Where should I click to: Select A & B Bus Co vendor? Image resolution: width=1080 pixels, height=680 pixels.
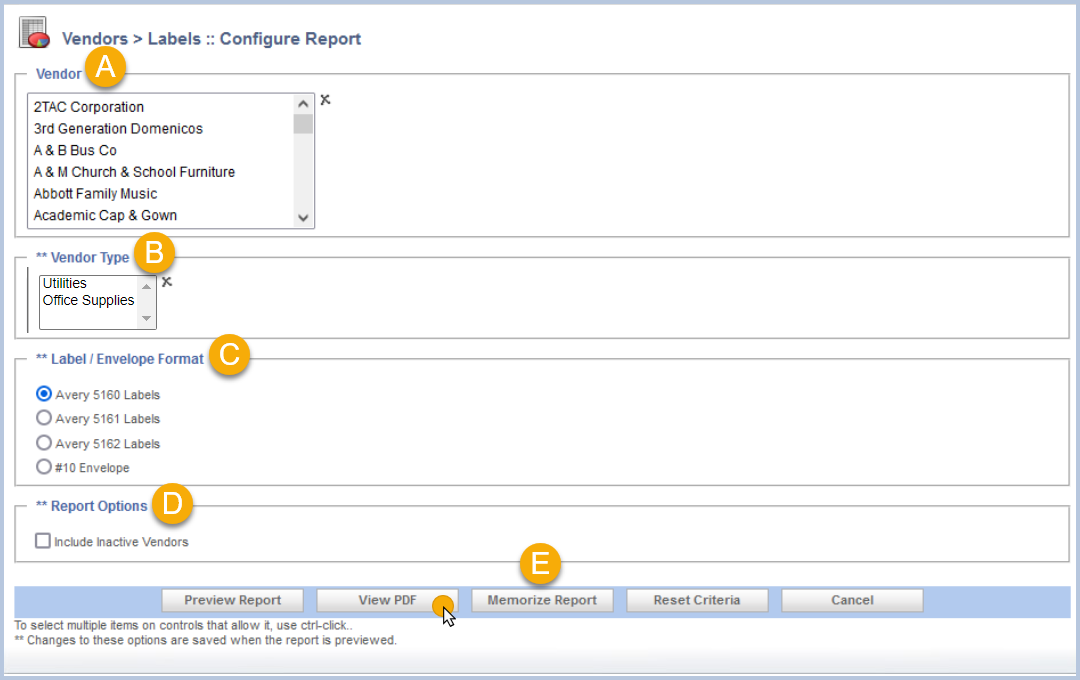click(x=75, y=150)
